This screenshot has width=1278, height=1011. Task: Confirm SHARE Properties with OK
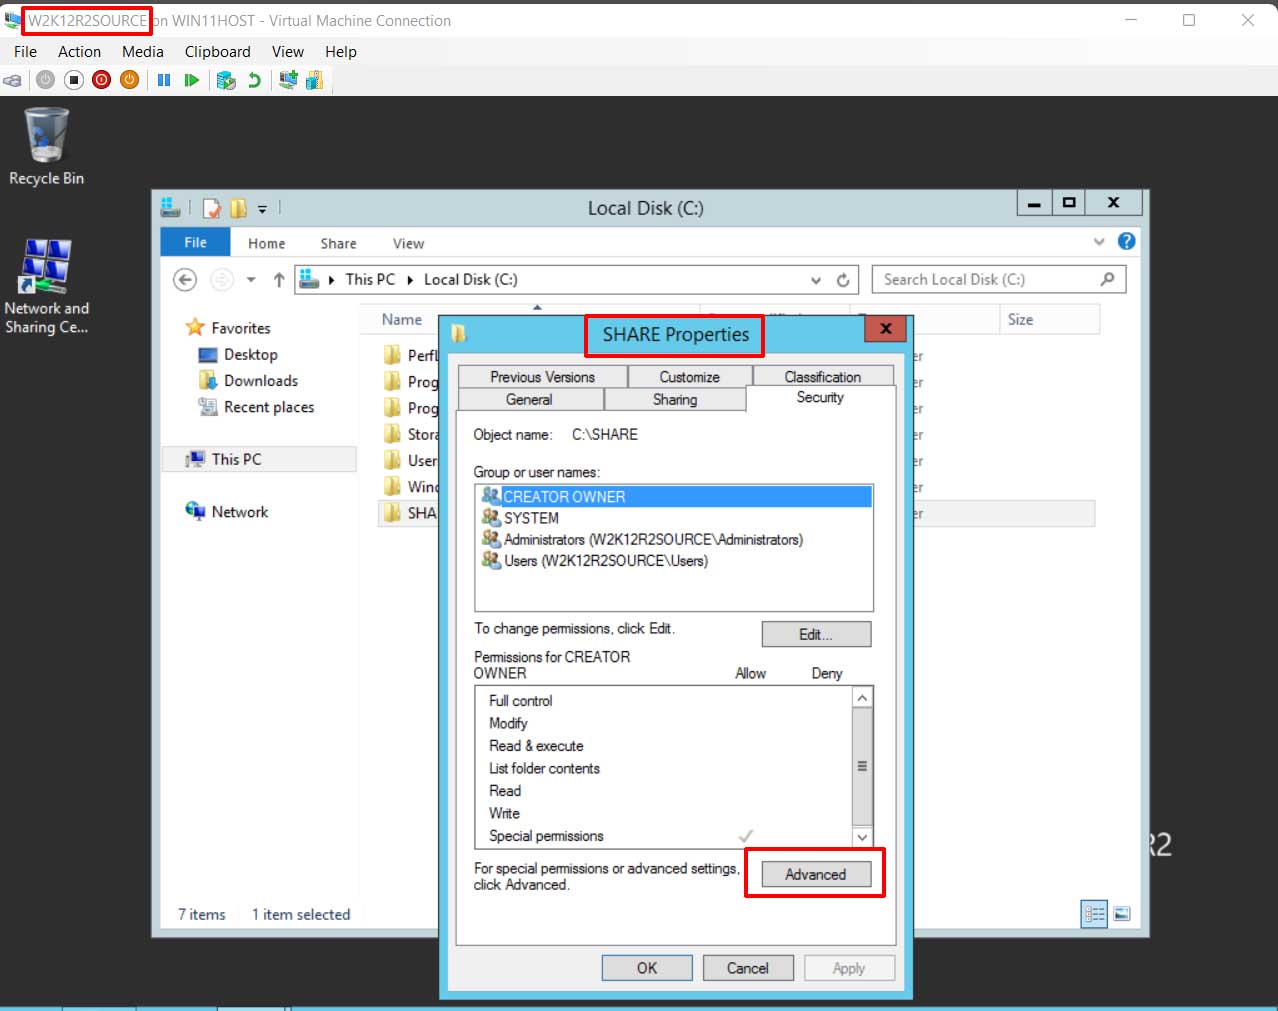point(647,968)
